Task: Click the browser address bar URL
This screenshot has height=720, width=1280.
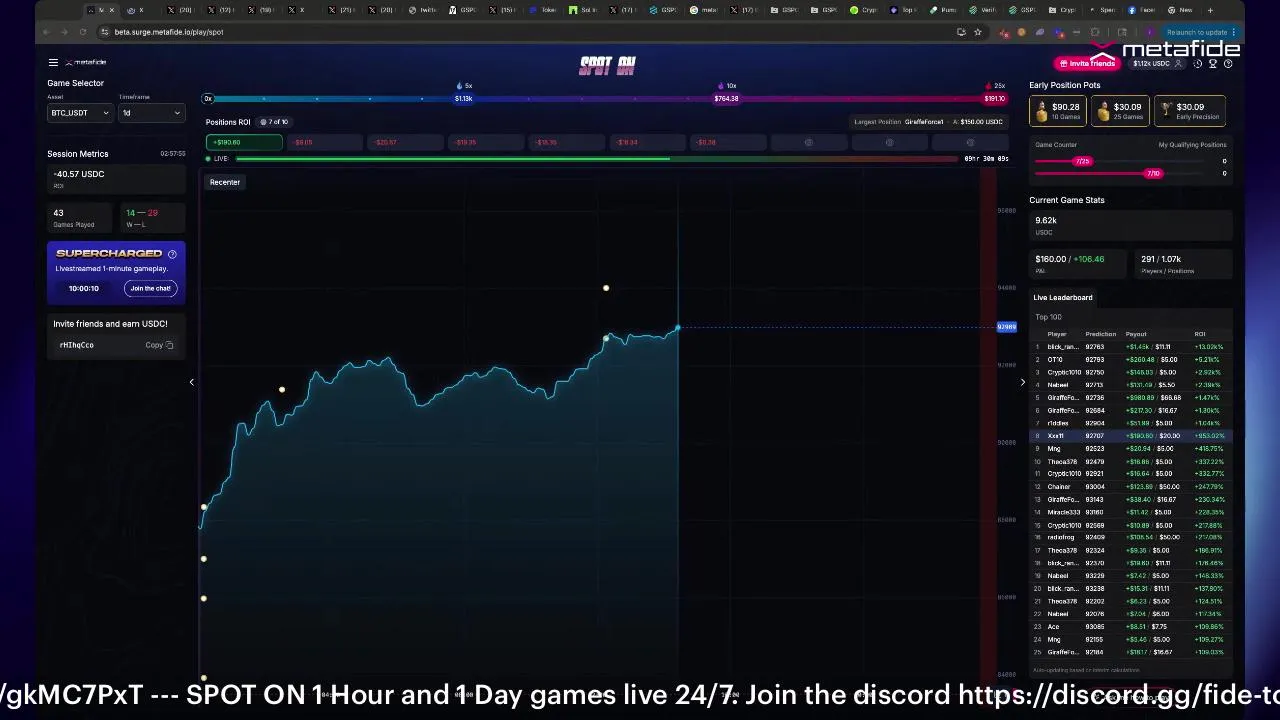Action: click(169, 32)
